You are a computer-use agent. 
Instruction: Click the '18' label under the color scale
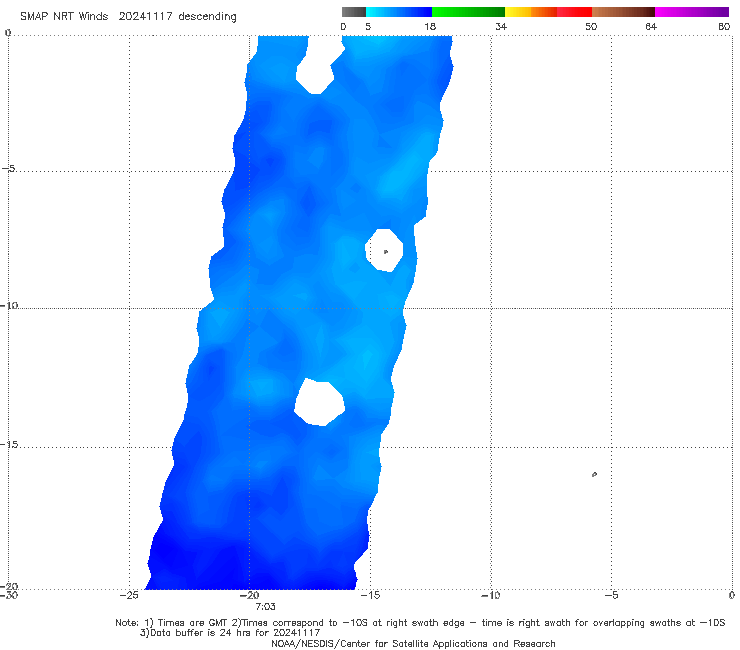click(430, 26)
